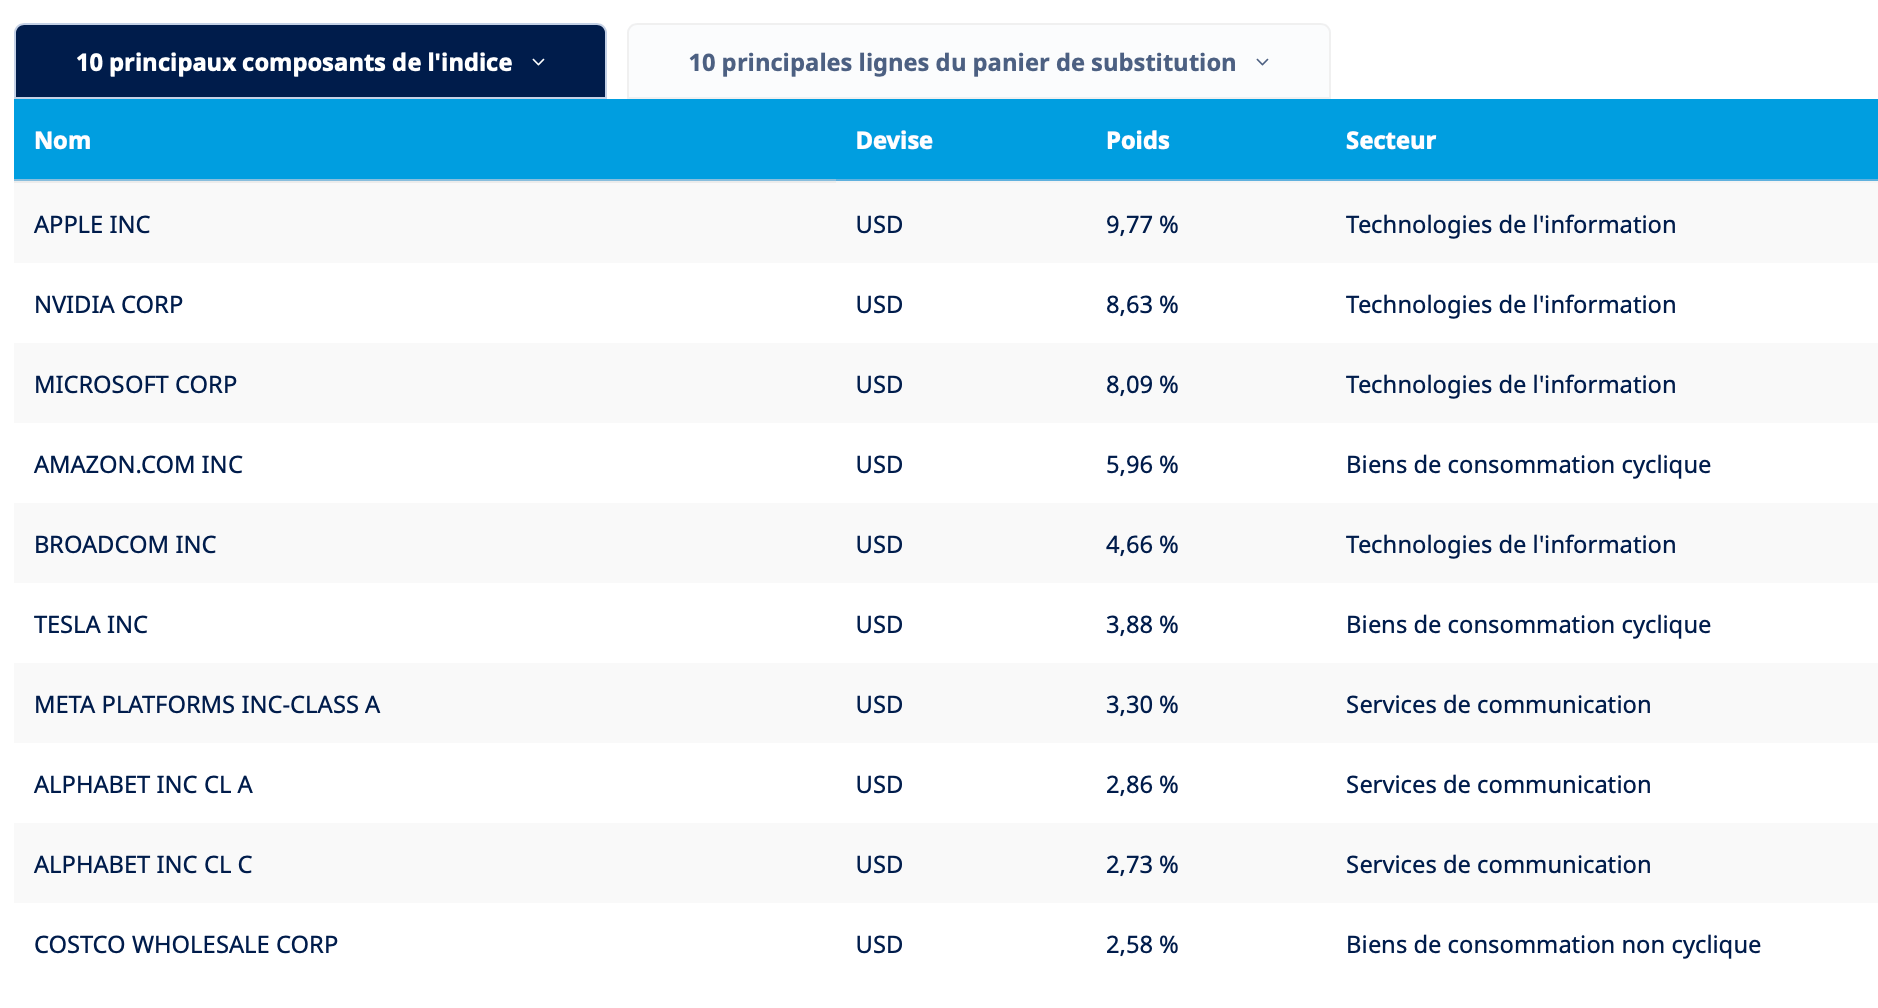Click the 'Devise' column header
The width and height of the screenshot is (1878, 1008).
(x=894, y=140)
